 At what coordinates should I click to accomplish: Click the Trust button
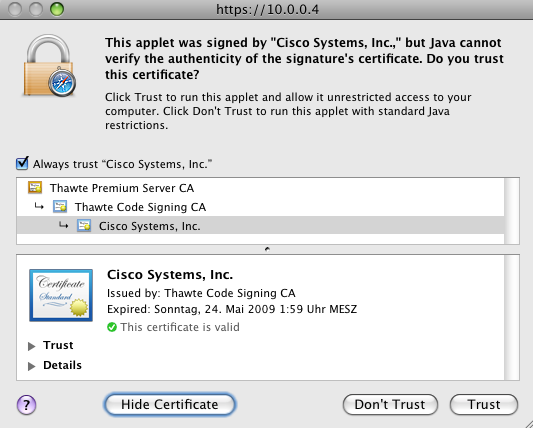pos(484,405)
